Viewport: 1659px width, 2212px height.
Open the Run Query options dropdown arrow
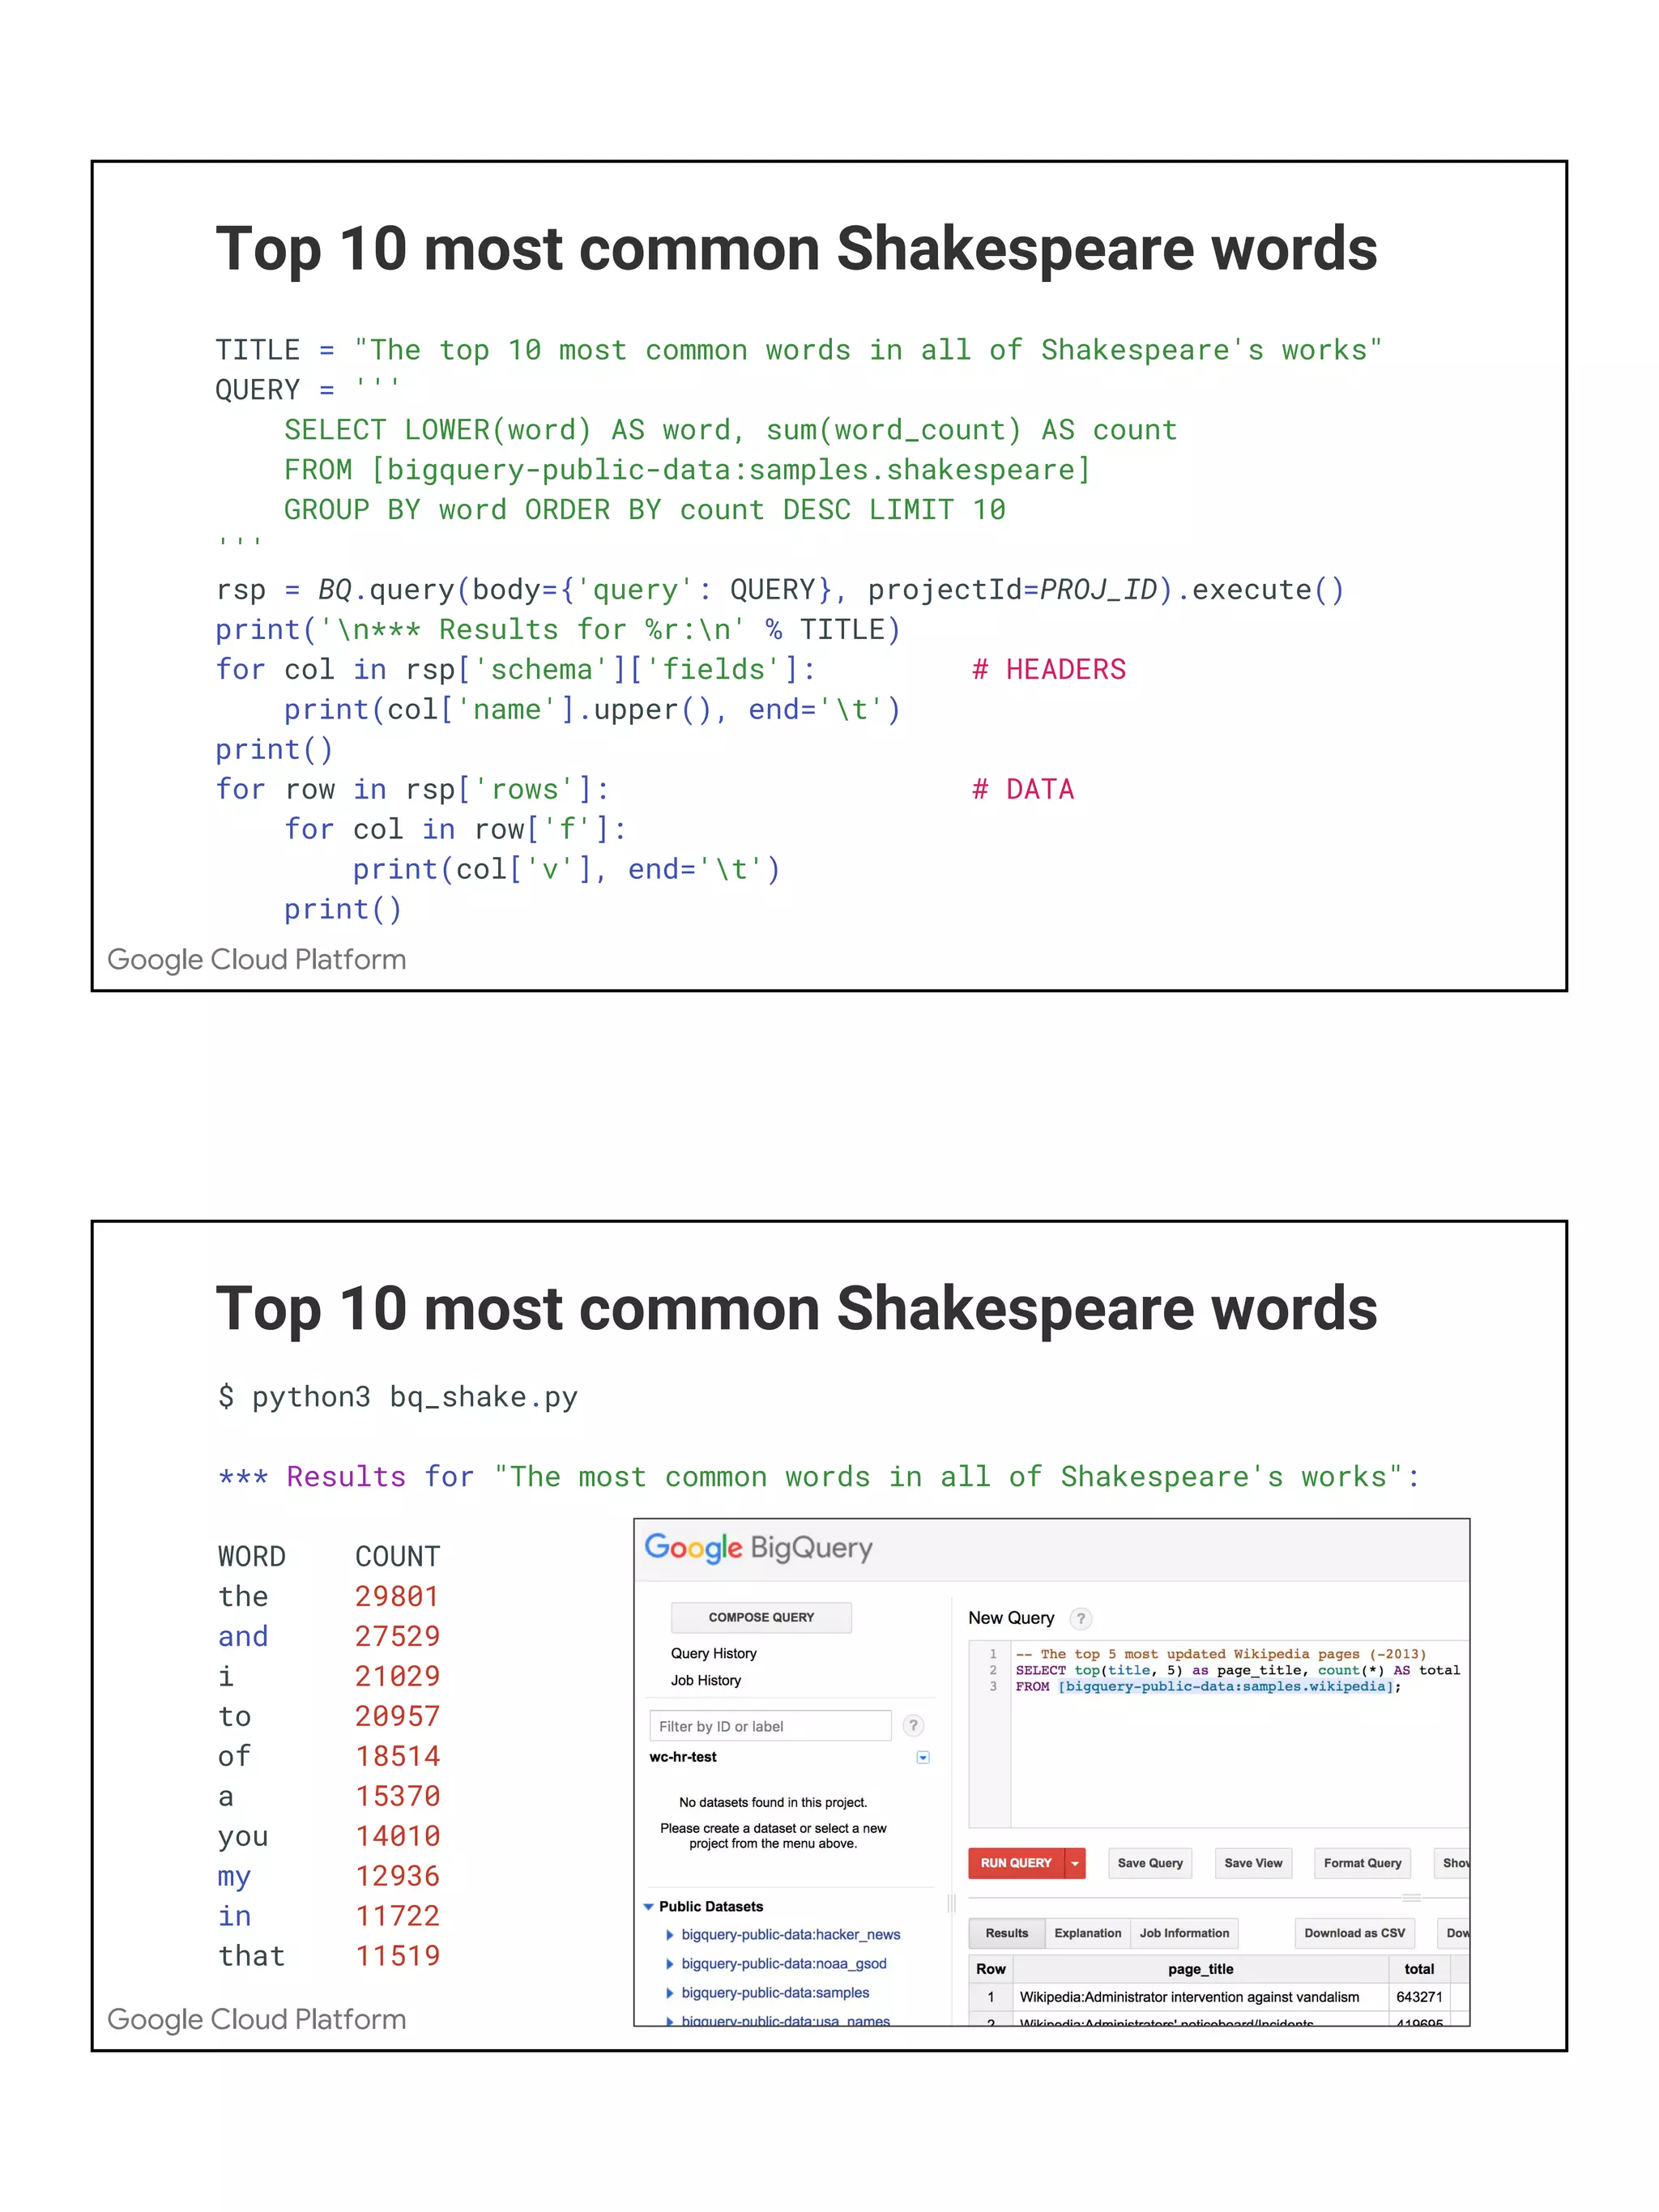coord(1075,1863)
